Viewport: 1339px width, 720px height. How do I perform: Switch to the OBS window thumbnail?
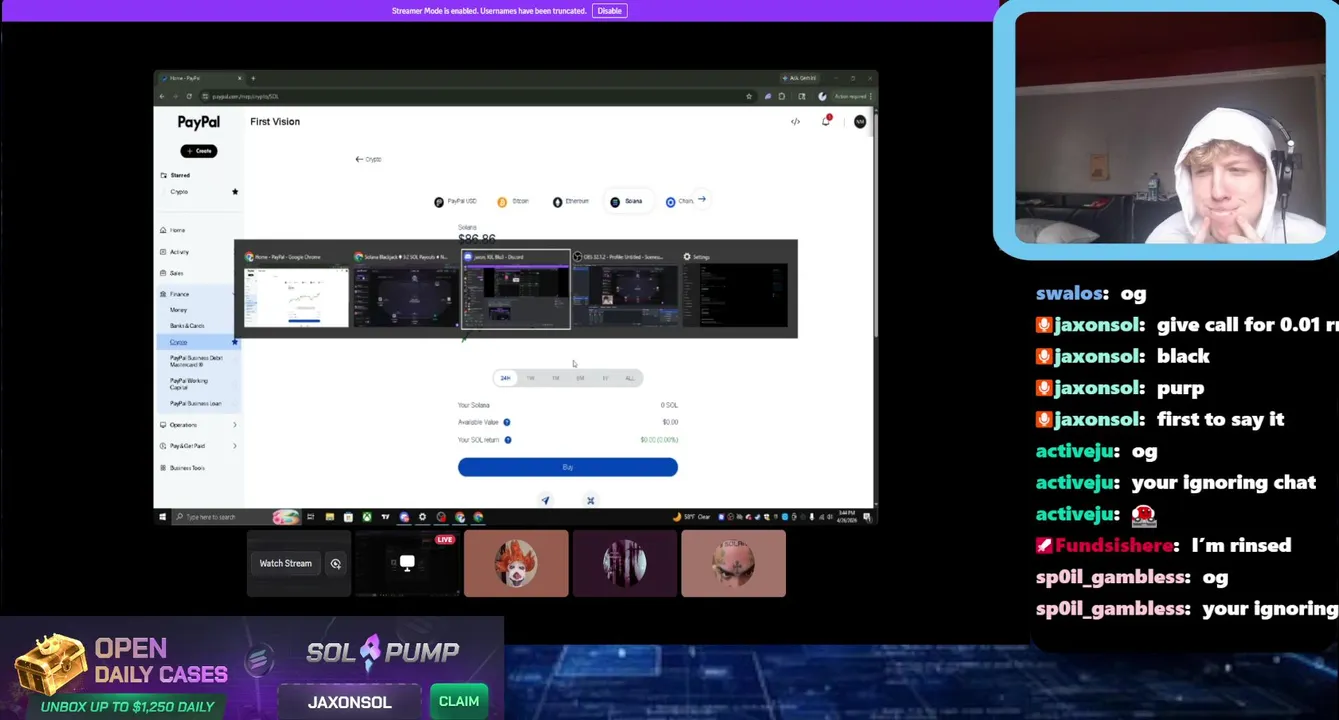click(625, 290)
